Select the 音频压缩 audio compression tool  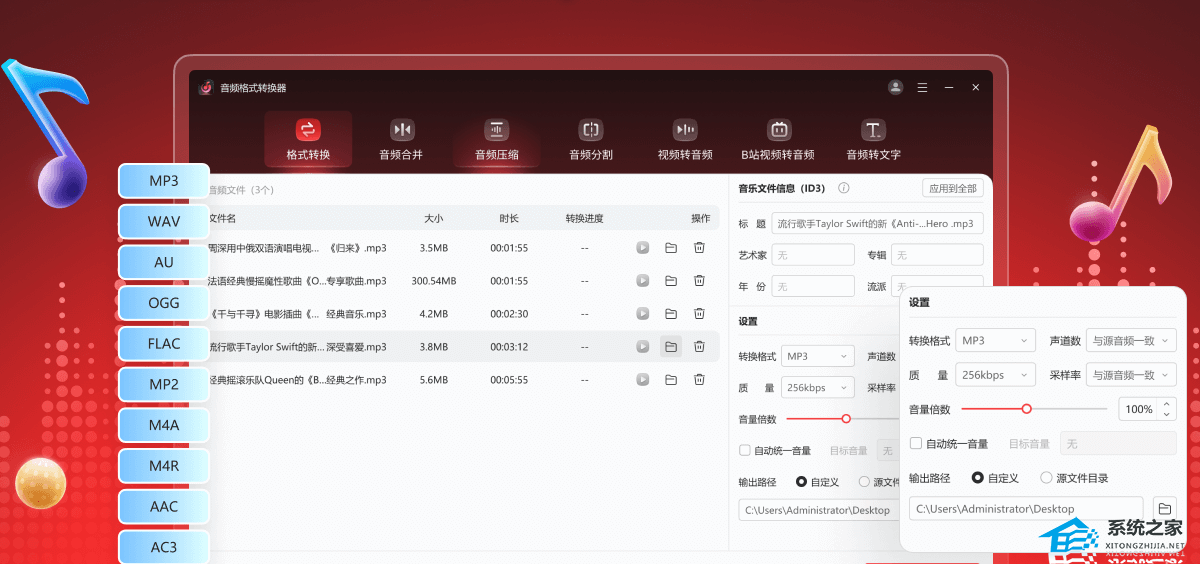tap(496, 139)
